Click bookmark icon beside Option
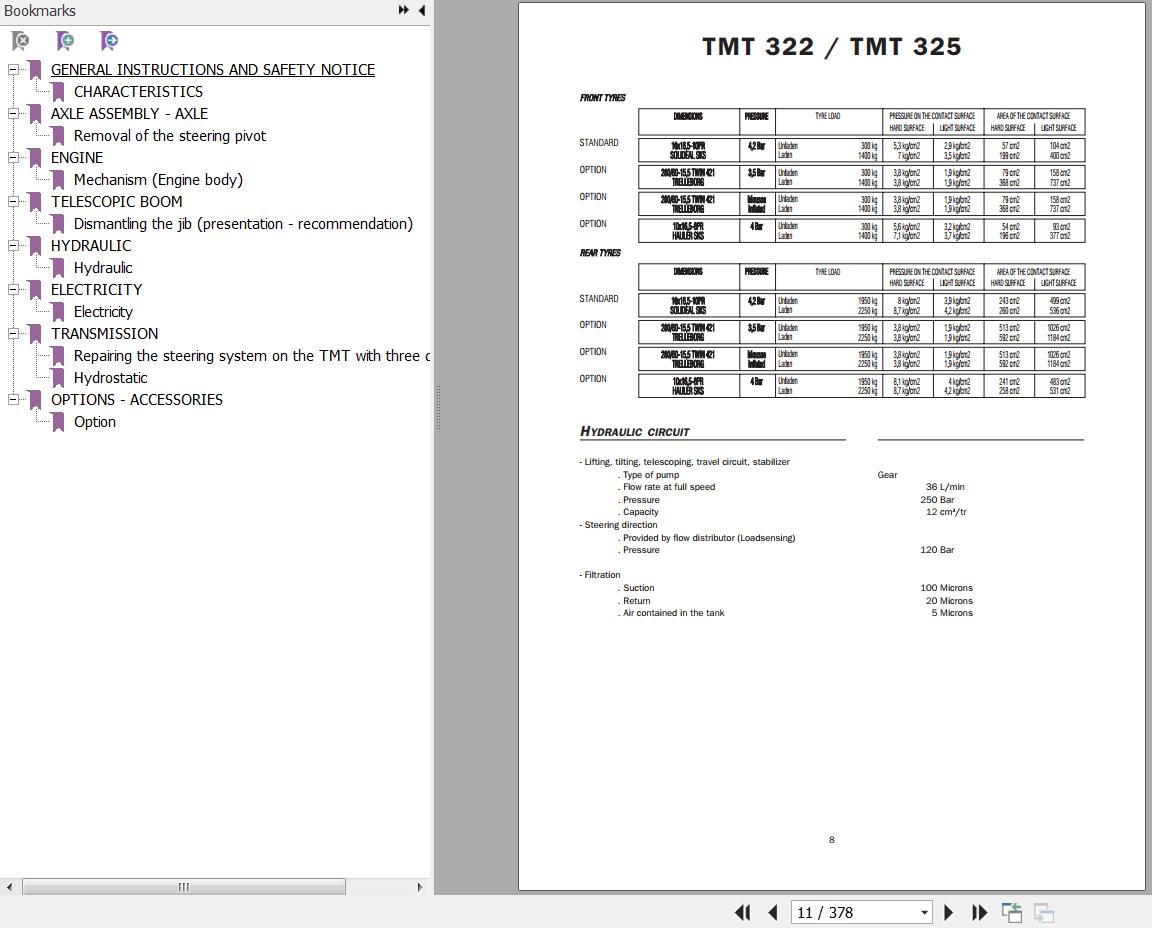The image size is (1152, 928). tap(58, 422)
